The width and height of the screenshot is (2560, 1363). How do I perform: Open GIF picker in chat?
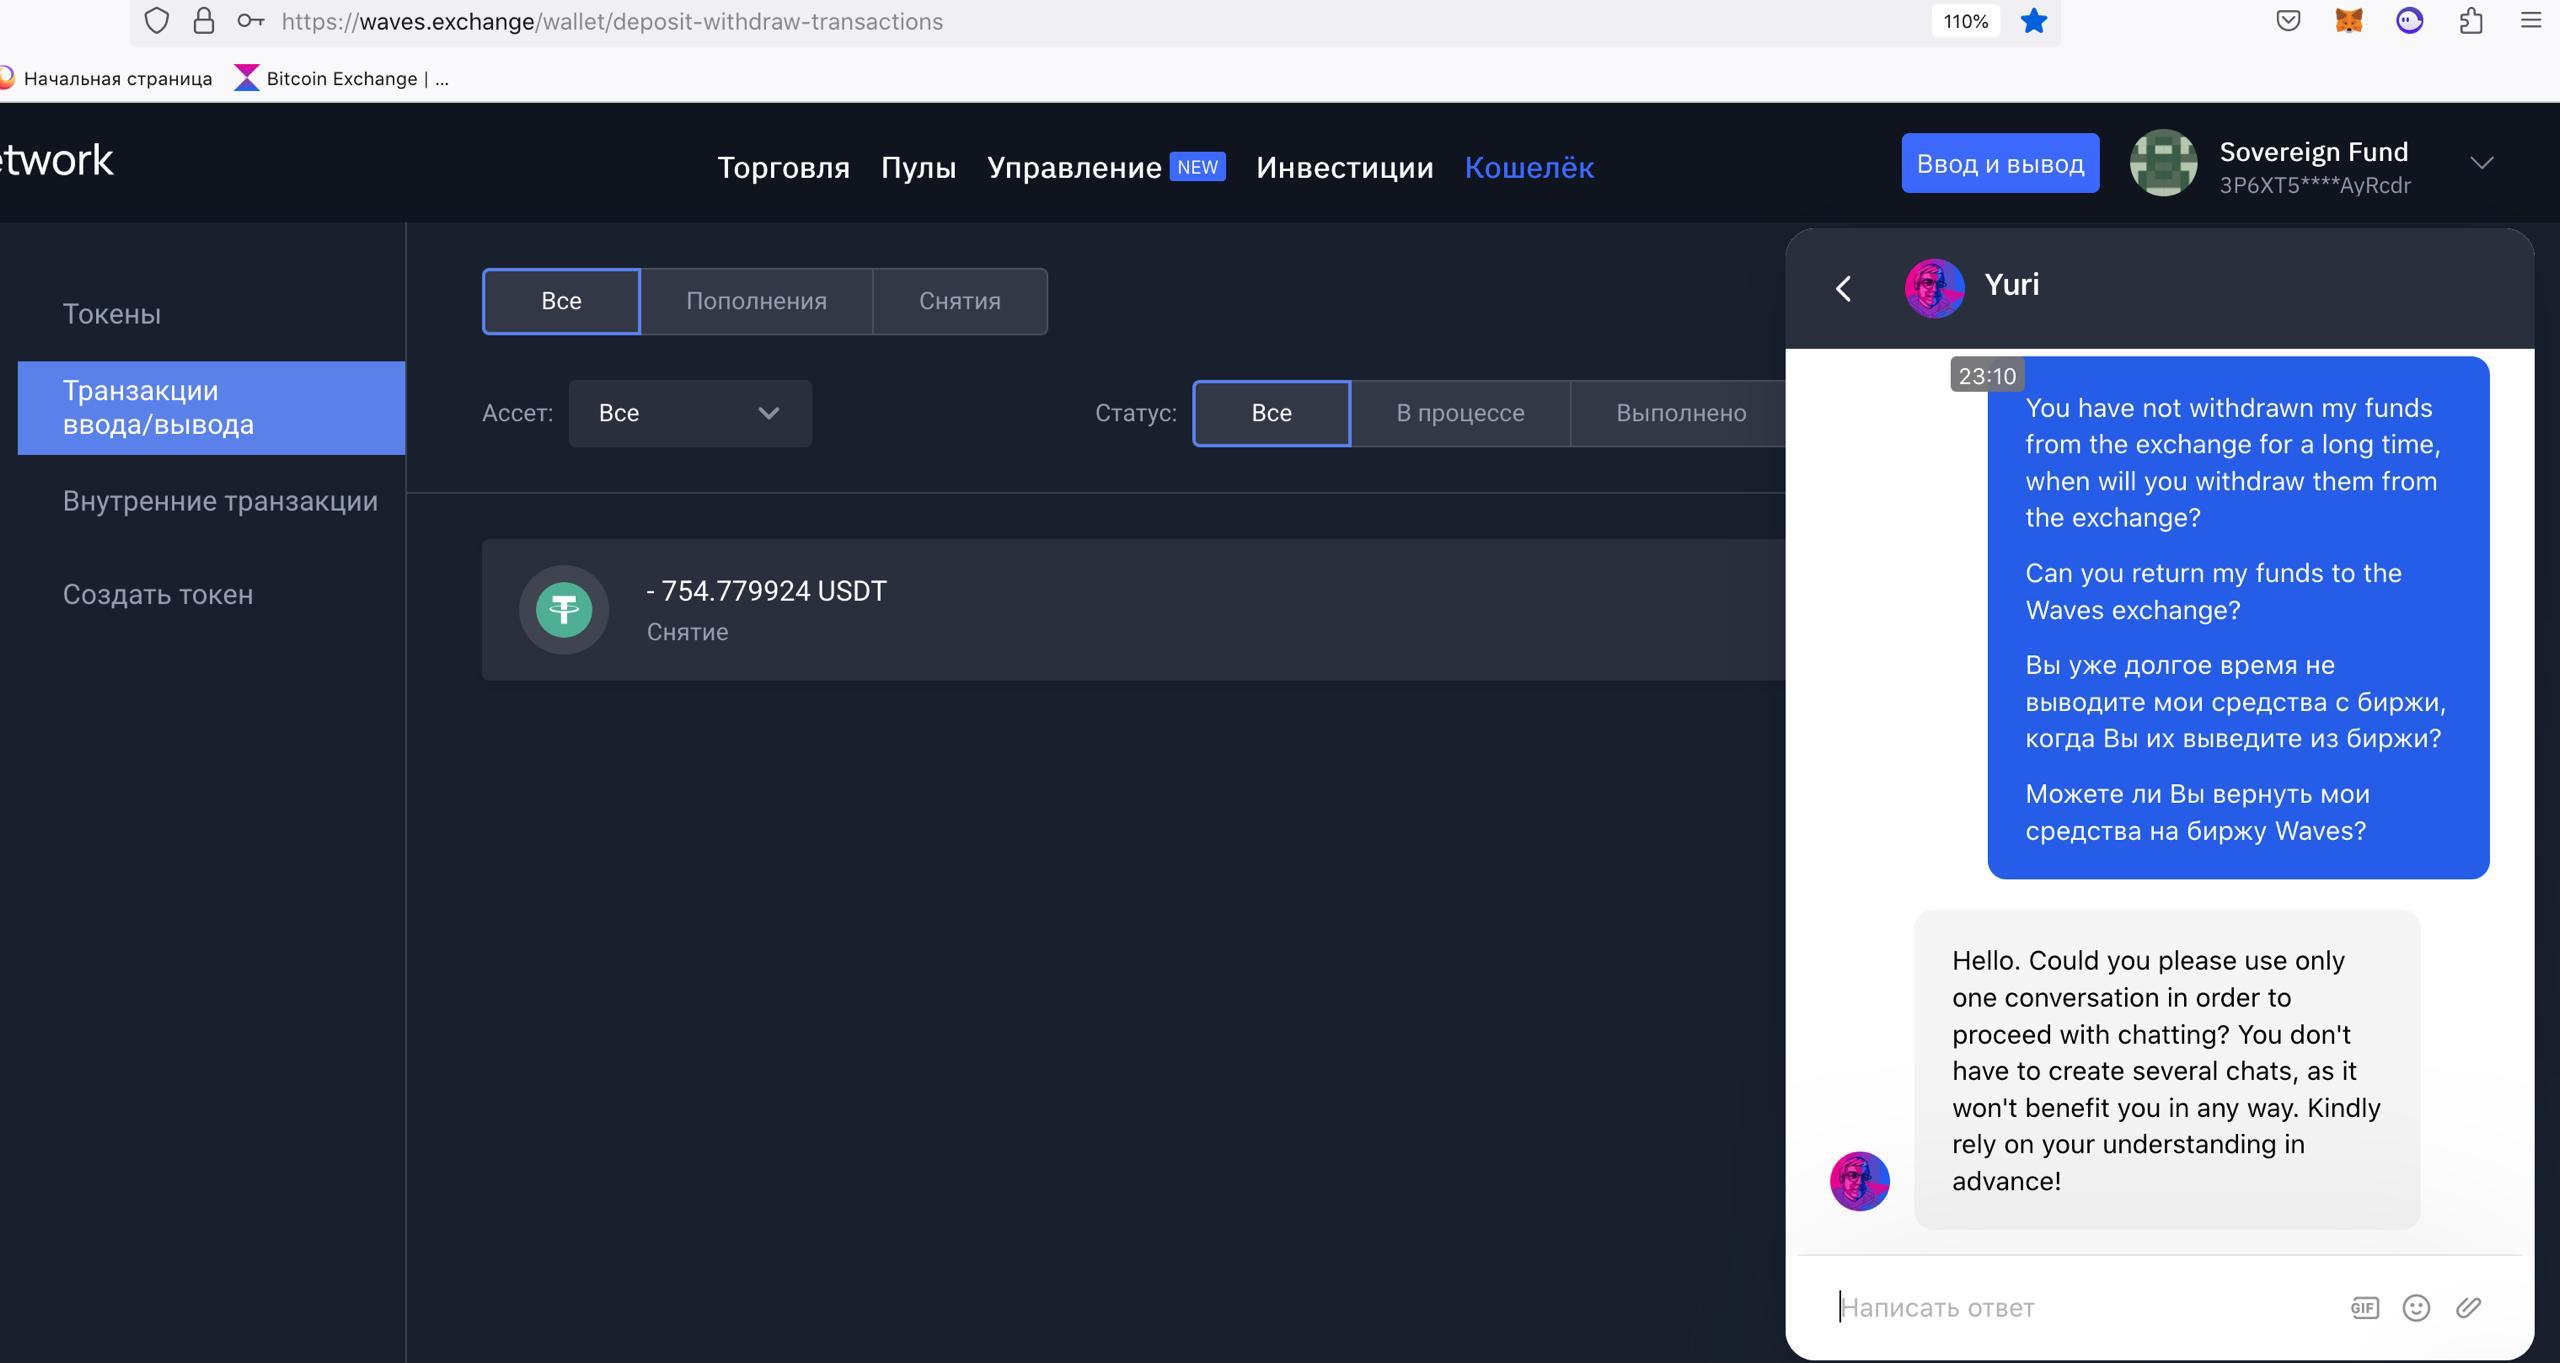2364,1307
